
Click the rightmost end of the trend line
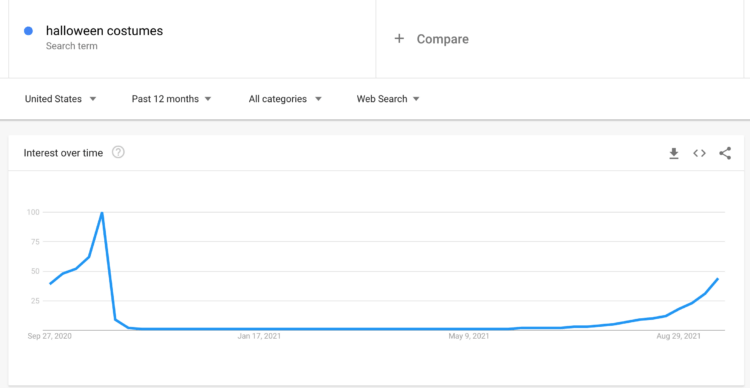(717, 279)
